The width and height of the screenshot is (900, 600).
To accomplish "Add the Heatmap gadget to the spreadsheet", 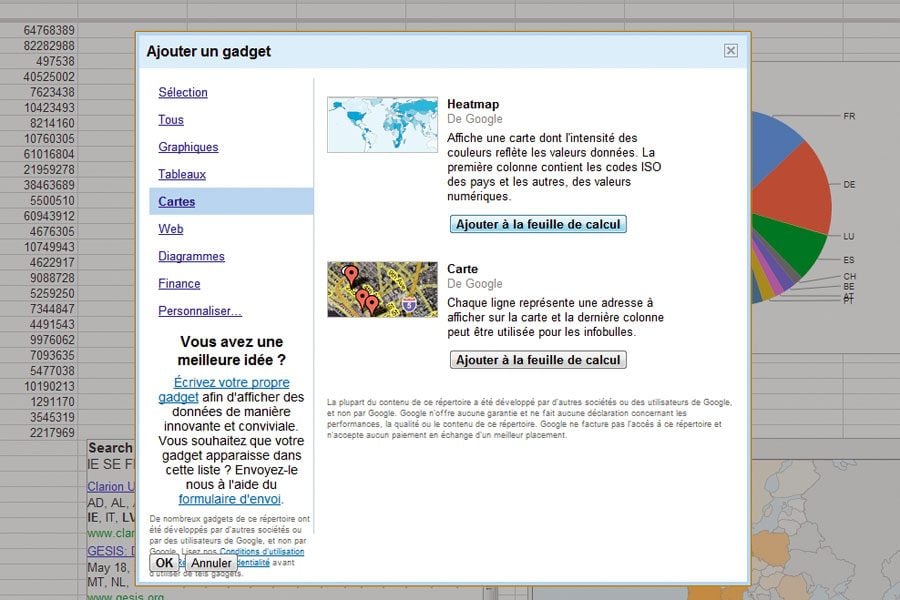I will [538, 225].
